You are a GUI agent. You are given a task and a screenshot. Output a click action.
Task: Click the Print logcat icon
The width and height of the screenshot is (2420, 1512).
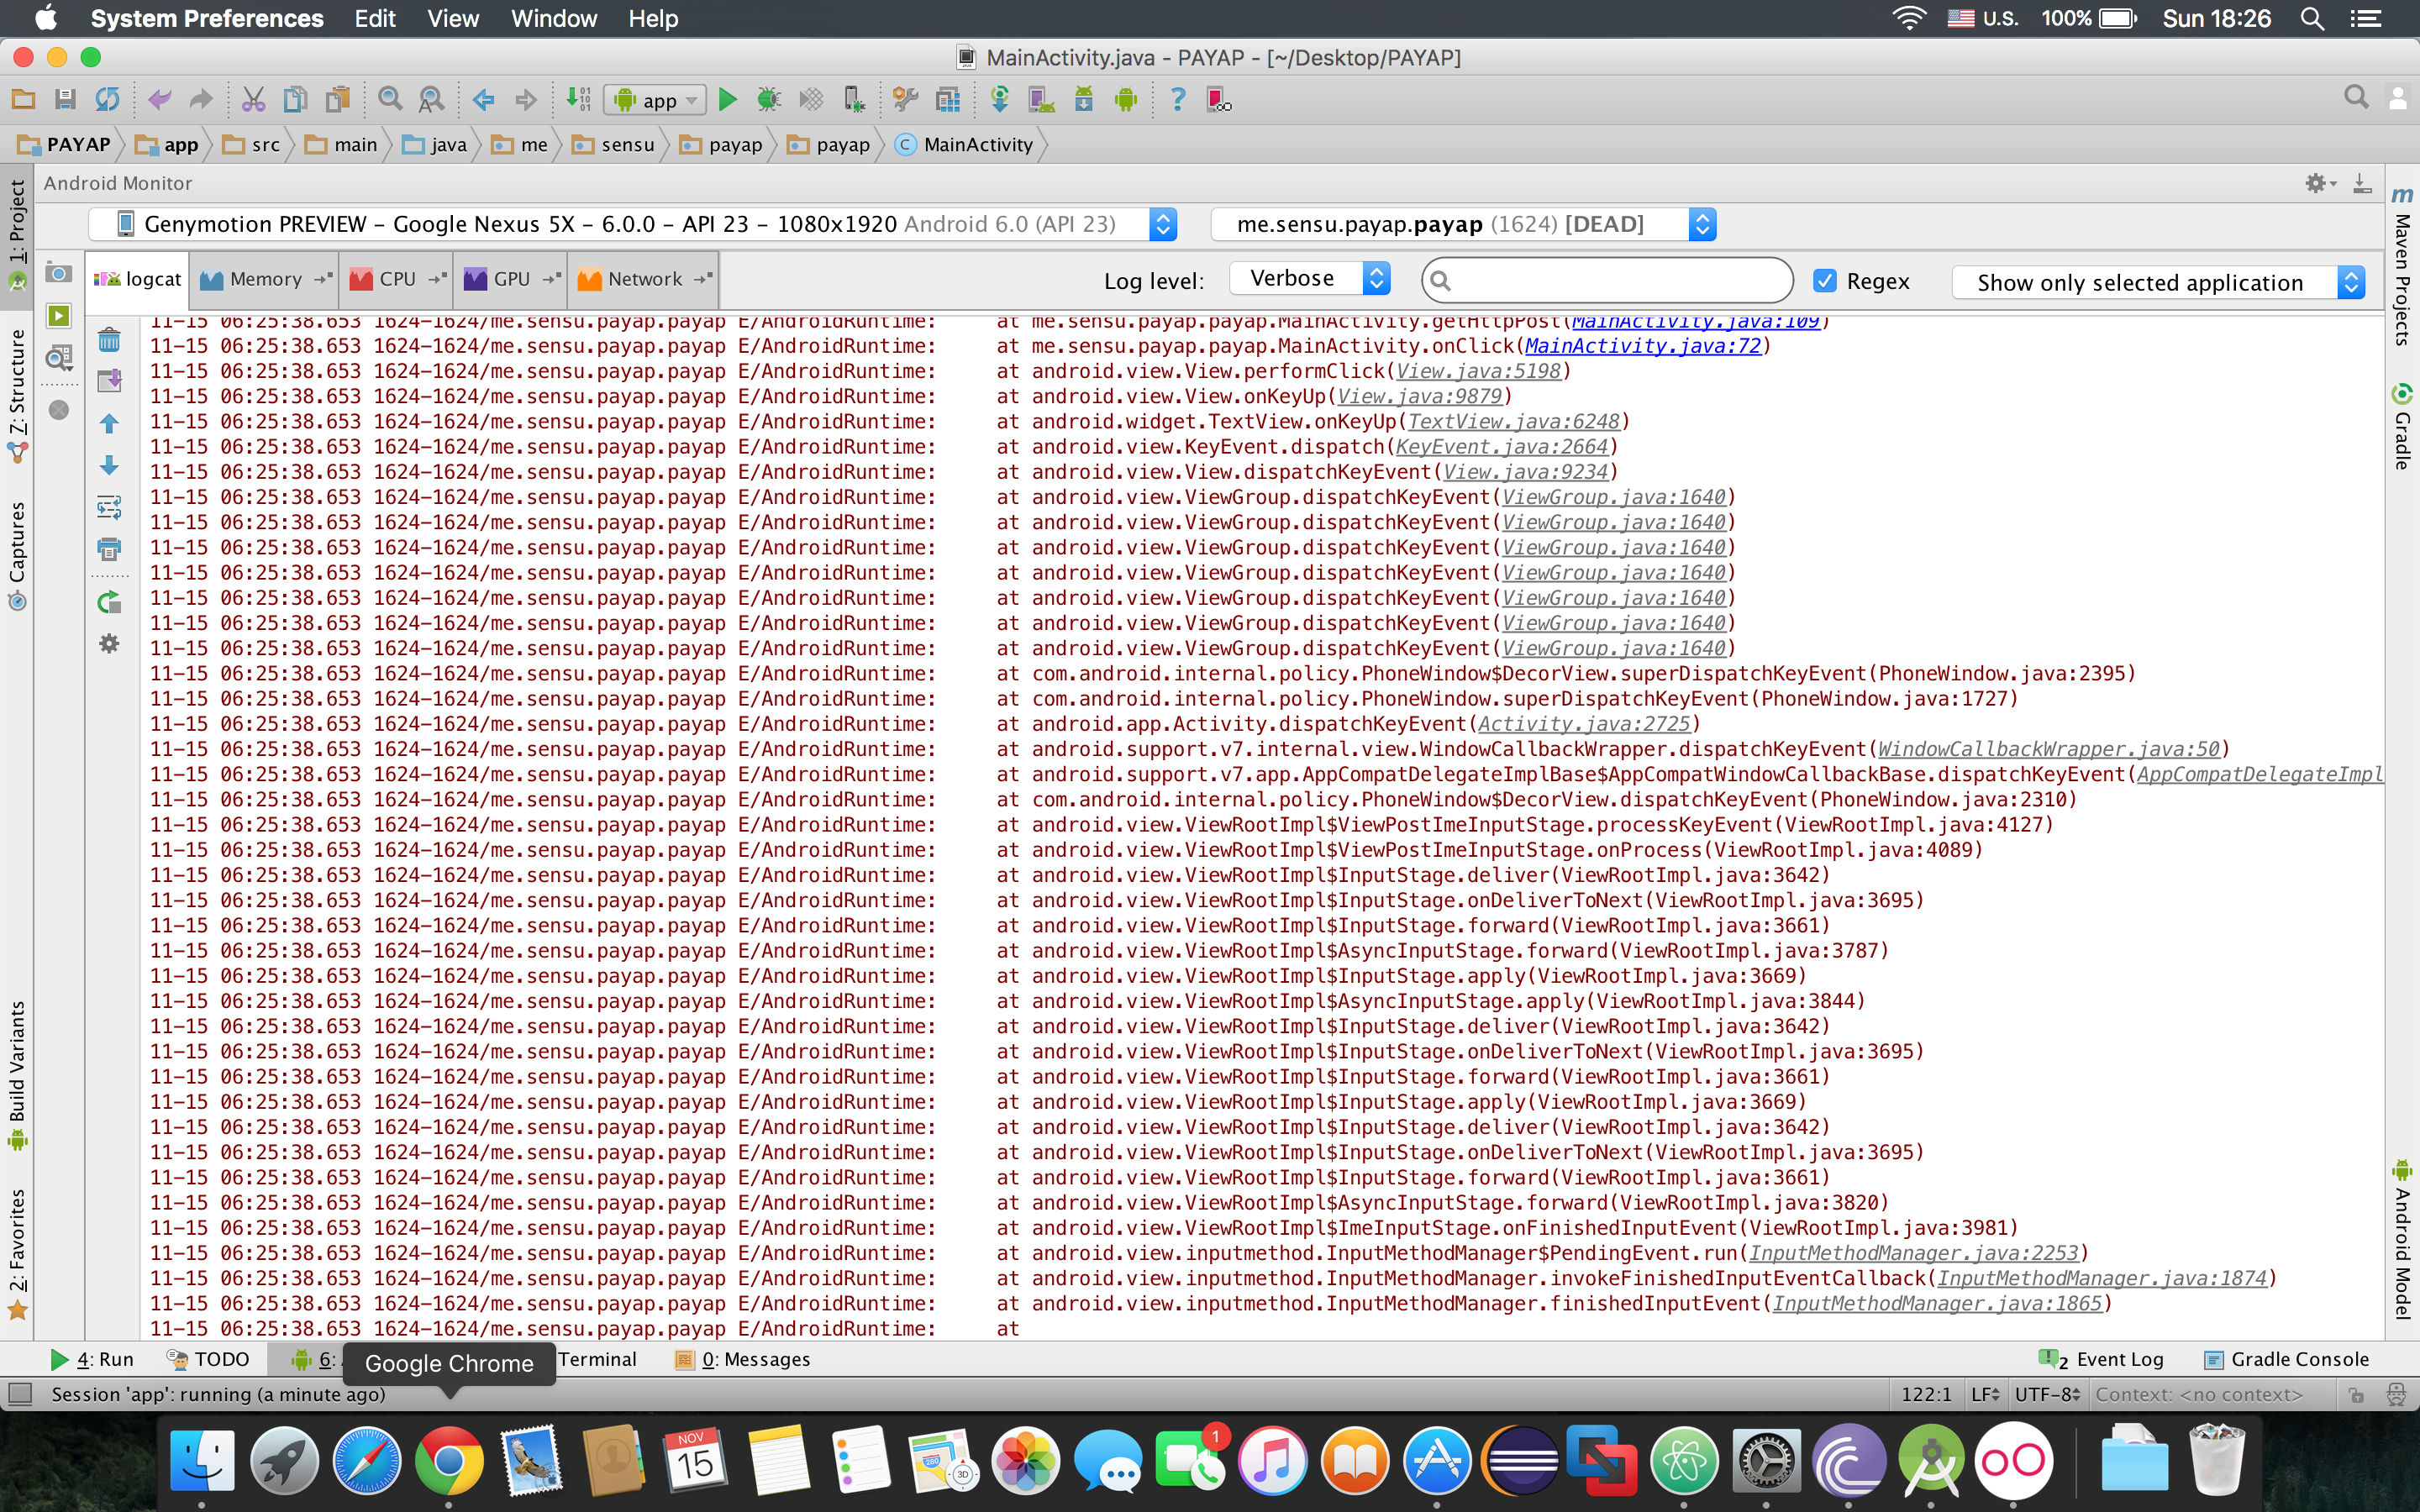pos(109,549)
